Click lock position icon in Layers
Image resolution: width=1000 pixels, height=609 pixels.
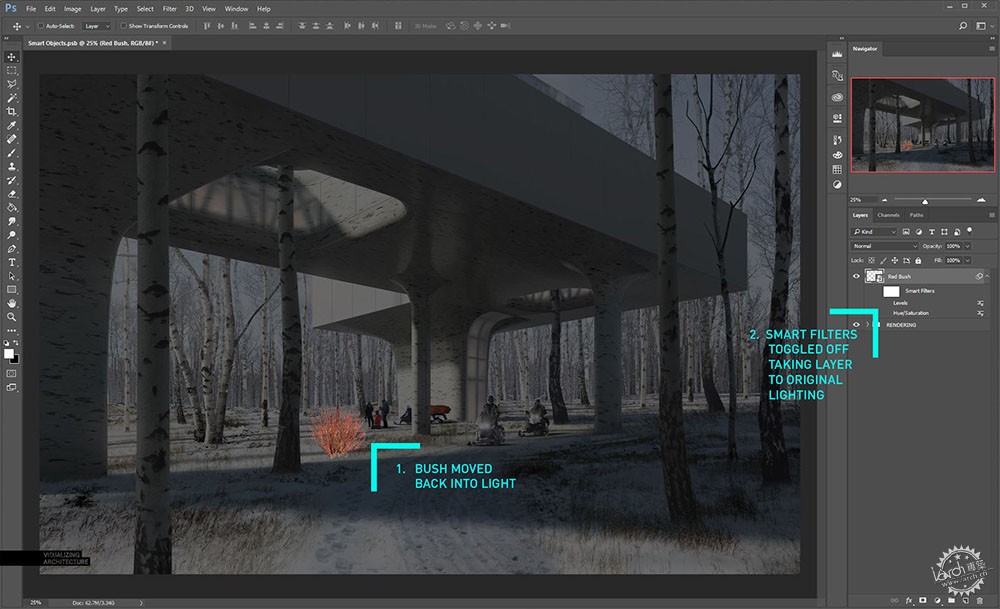[895, 261]
